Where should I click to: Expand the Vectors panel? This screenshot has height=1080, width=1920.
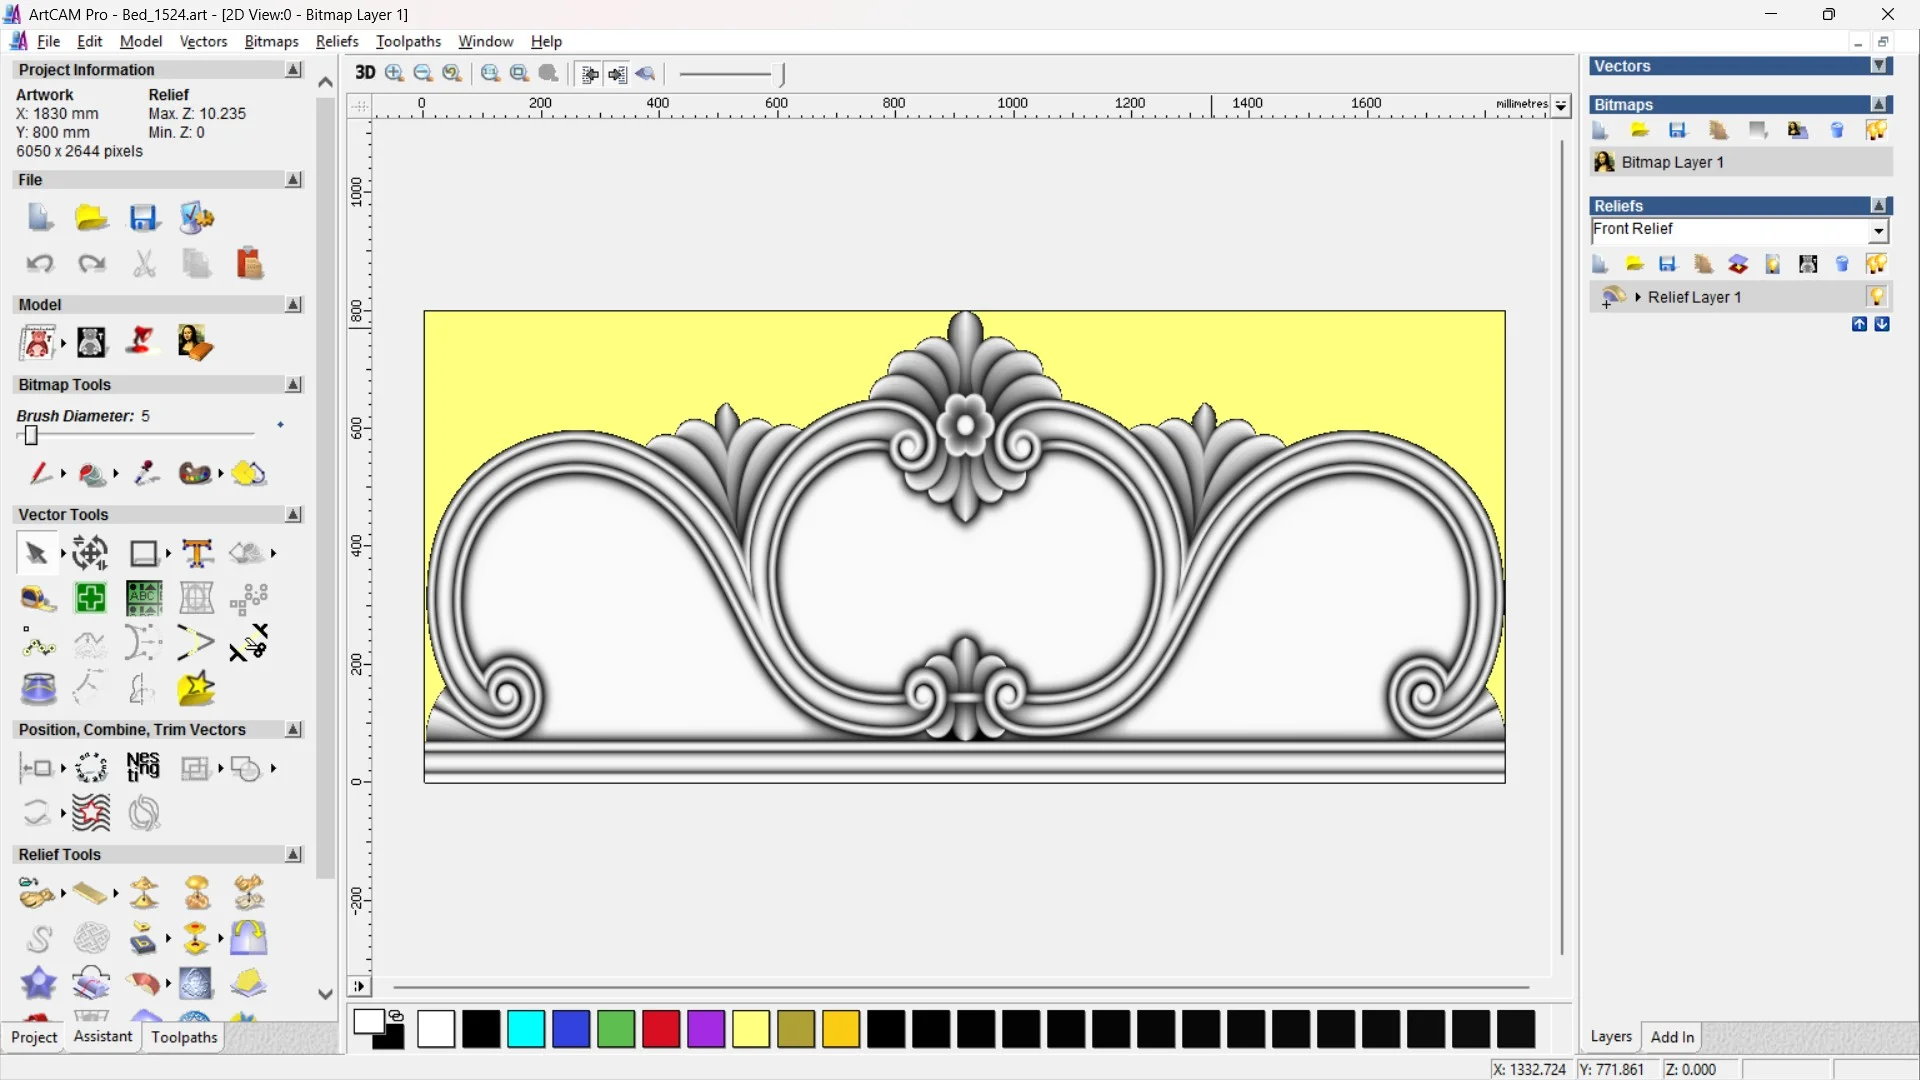click(1879, 66)
